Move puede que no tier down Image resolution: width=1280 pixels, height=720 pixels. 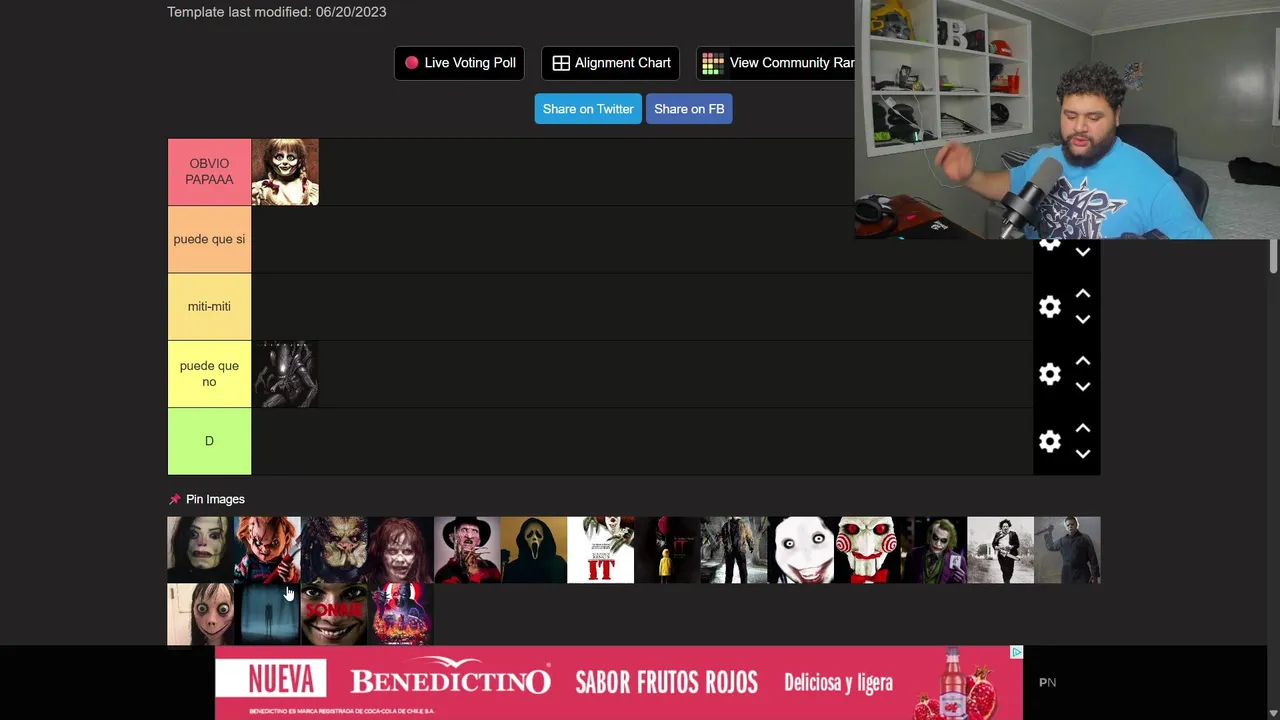point(1083,386)
